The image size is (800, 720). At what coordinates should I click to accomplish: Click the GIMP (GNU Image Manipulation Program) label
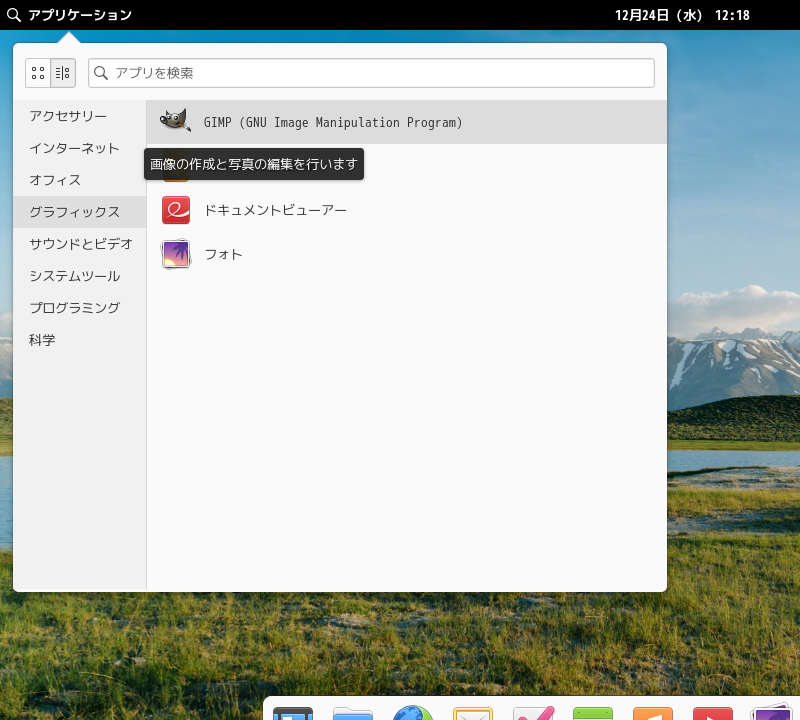333,122
